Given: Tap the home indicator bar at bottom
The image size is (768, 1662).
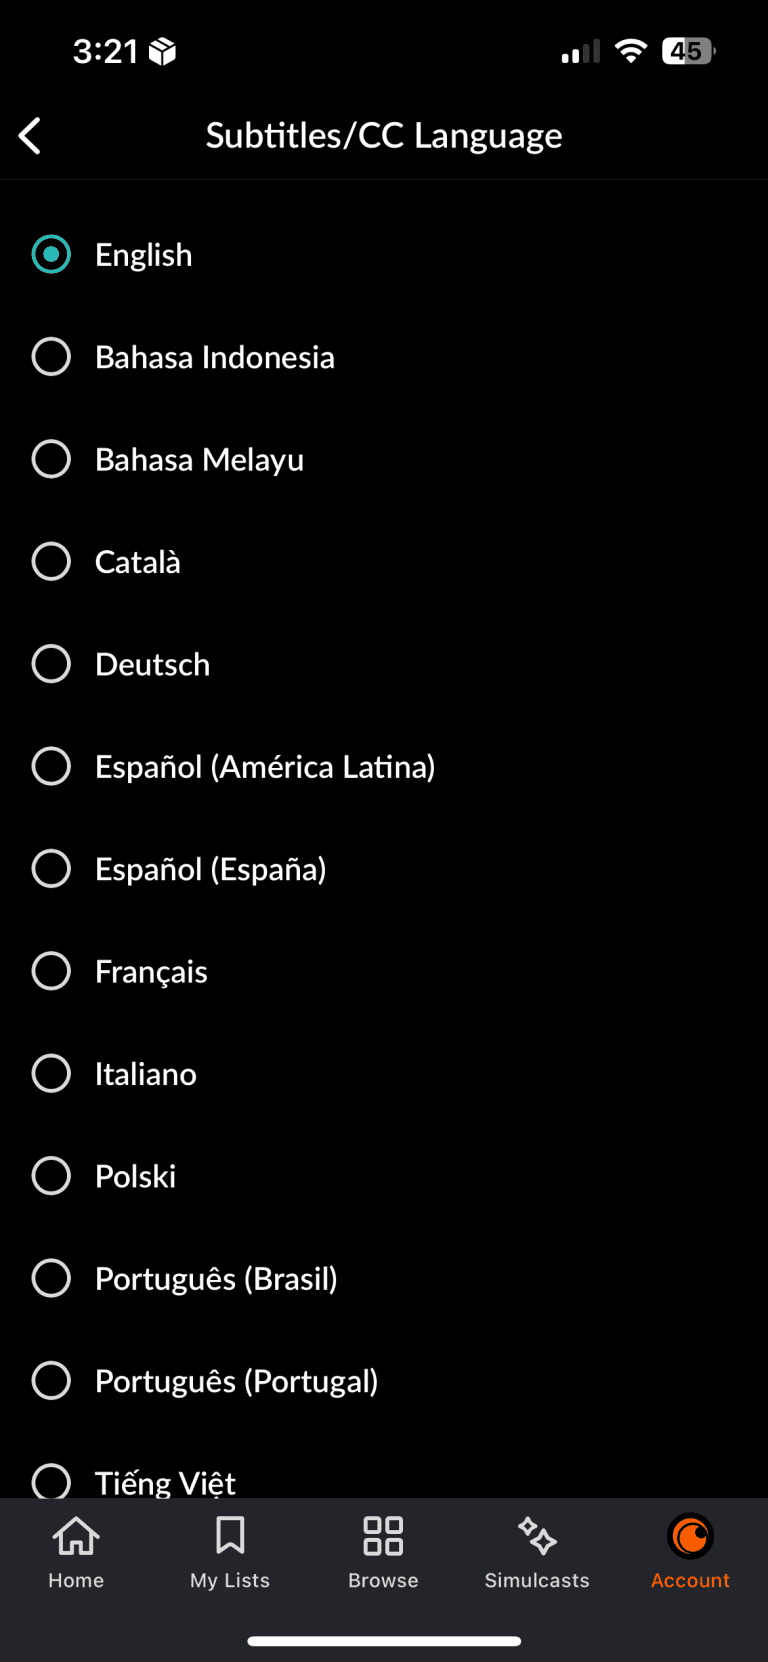Looking at the screenshot, I should (x=383, y=1640).
